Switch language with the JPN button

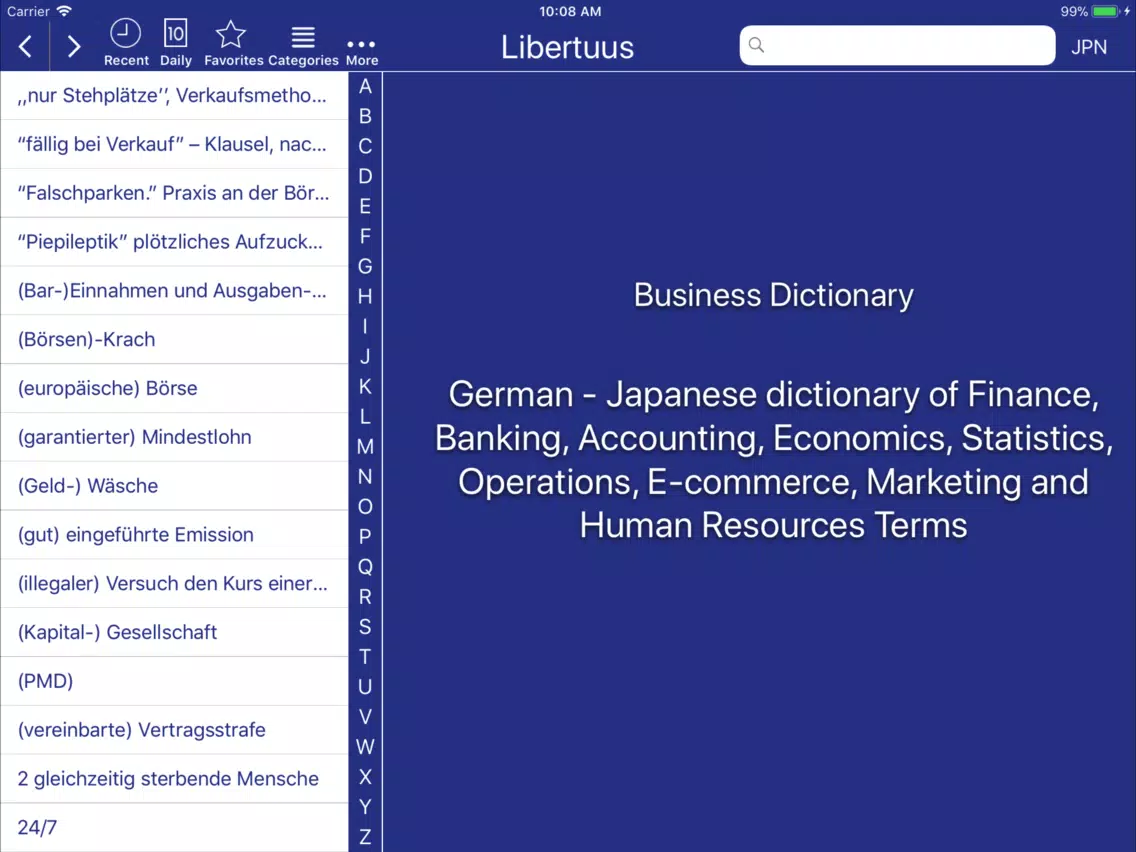(1088, 47)
